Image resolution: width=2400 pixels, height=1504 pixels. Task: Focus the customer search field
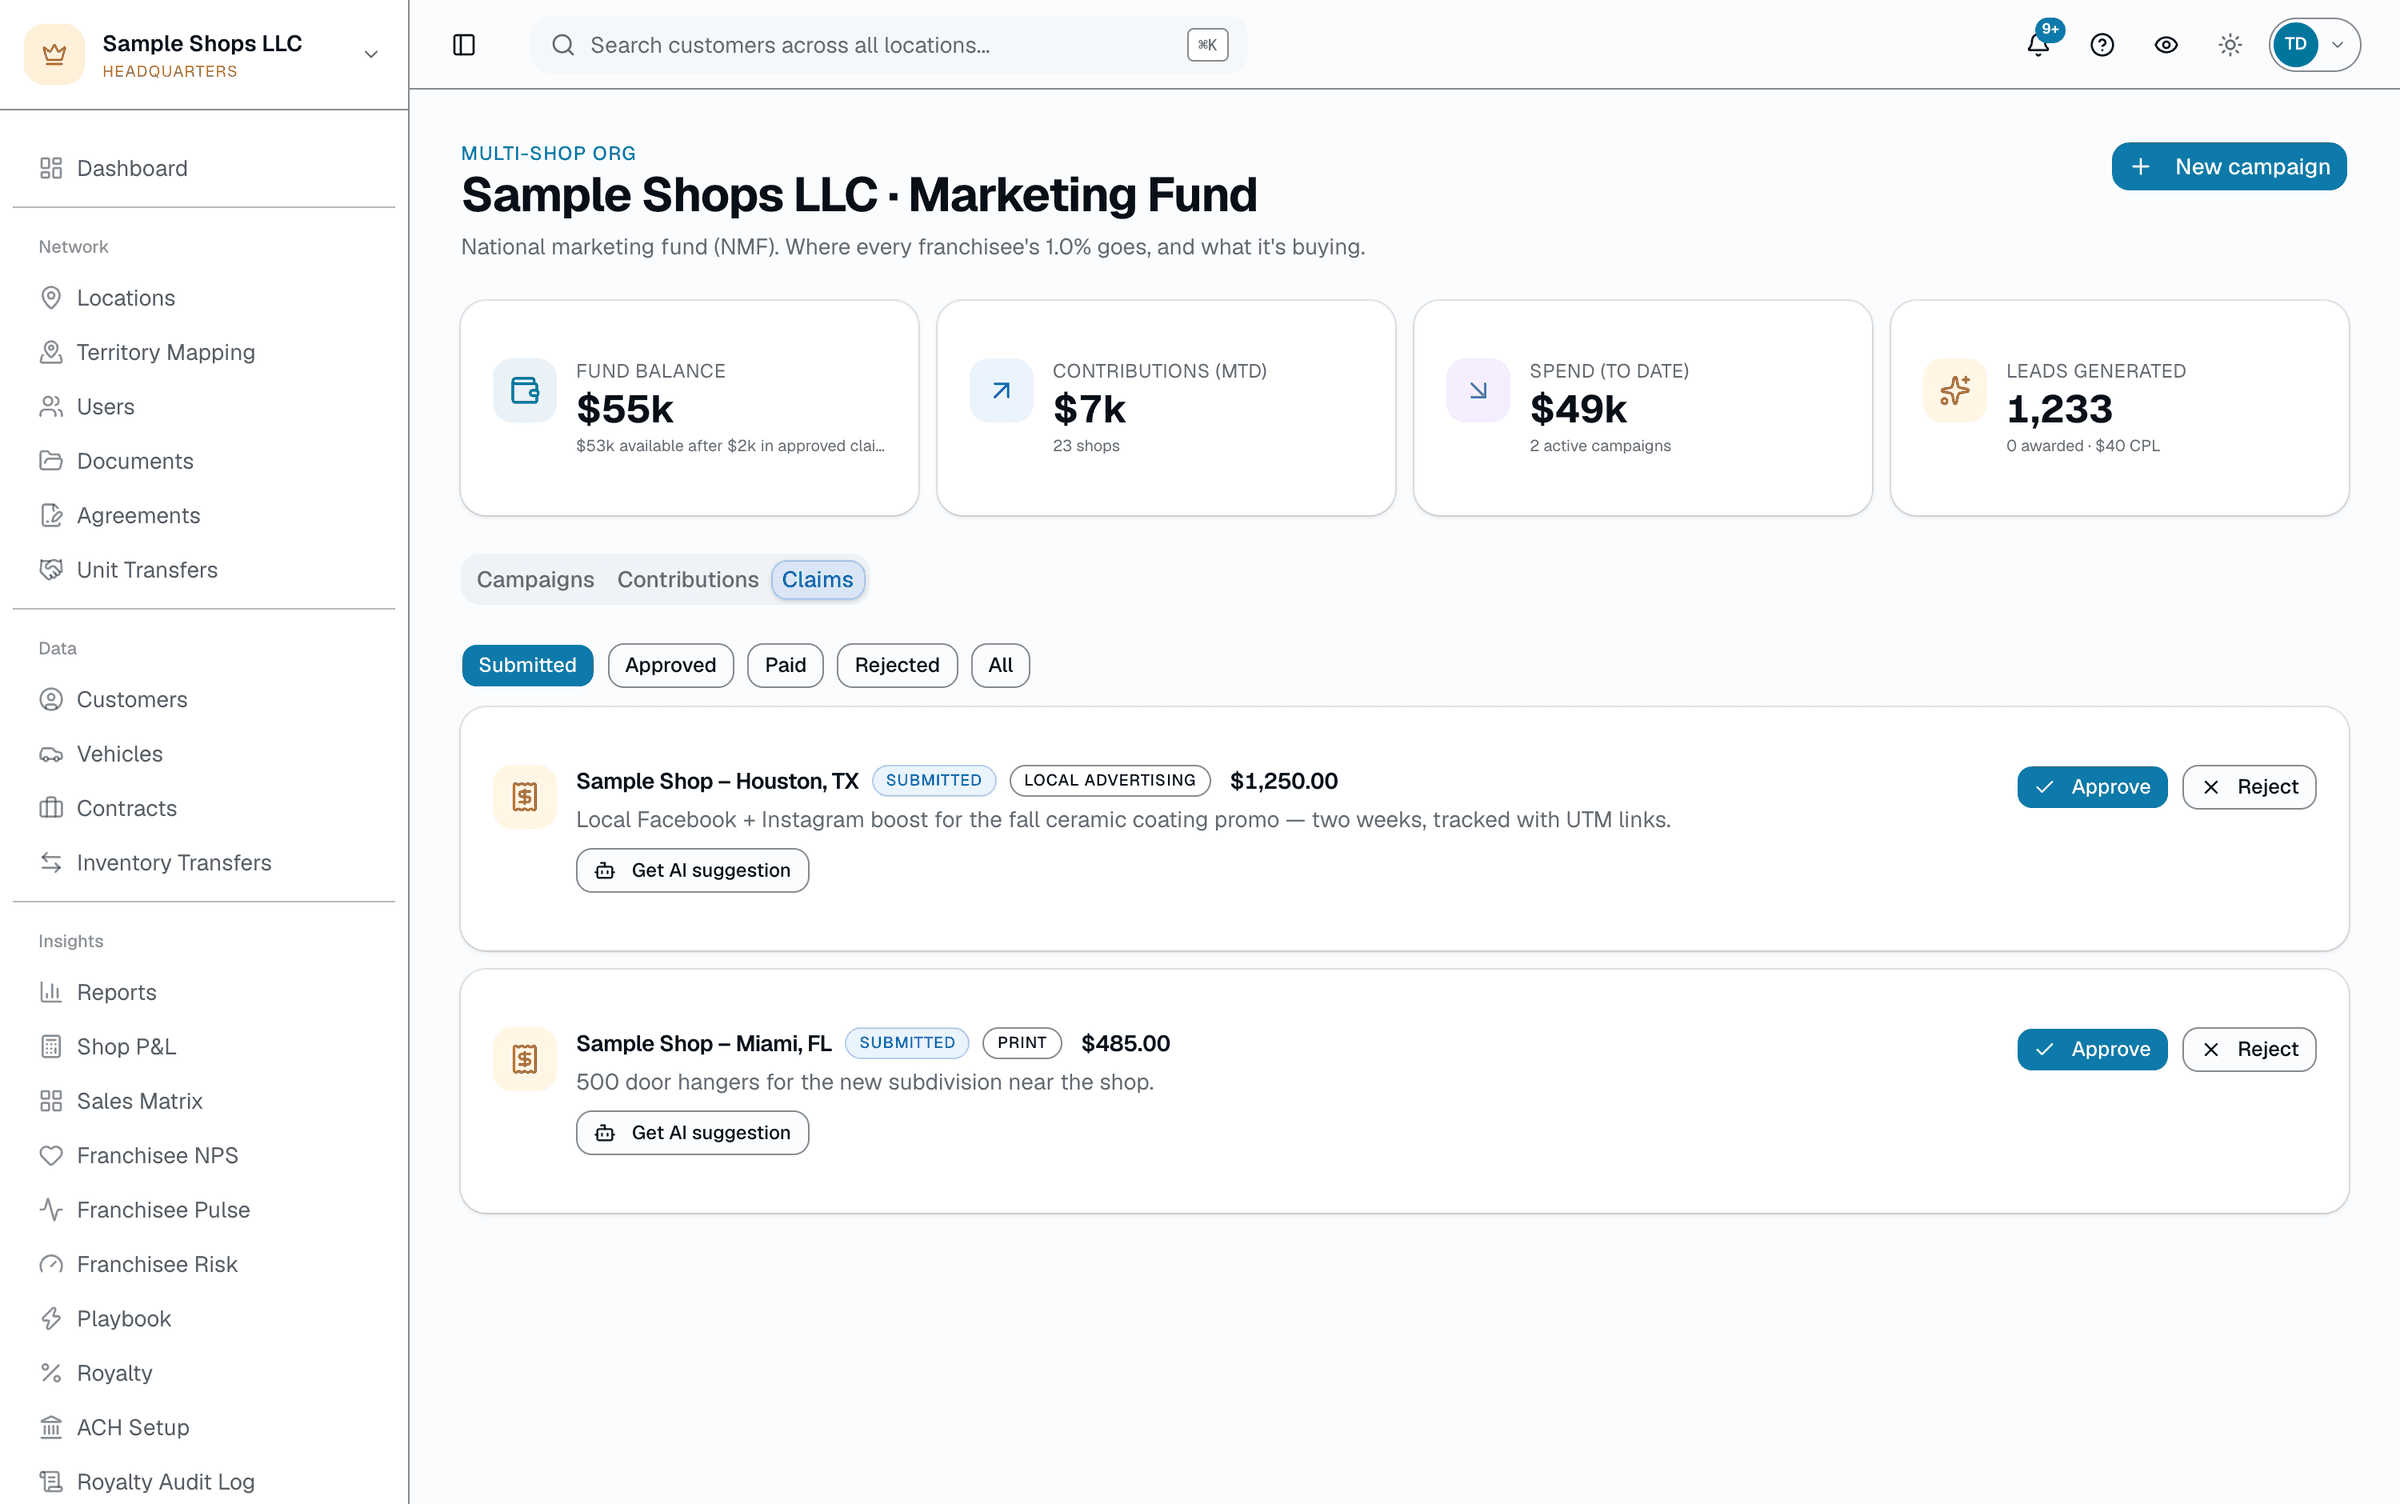click(x=888, y=45)
